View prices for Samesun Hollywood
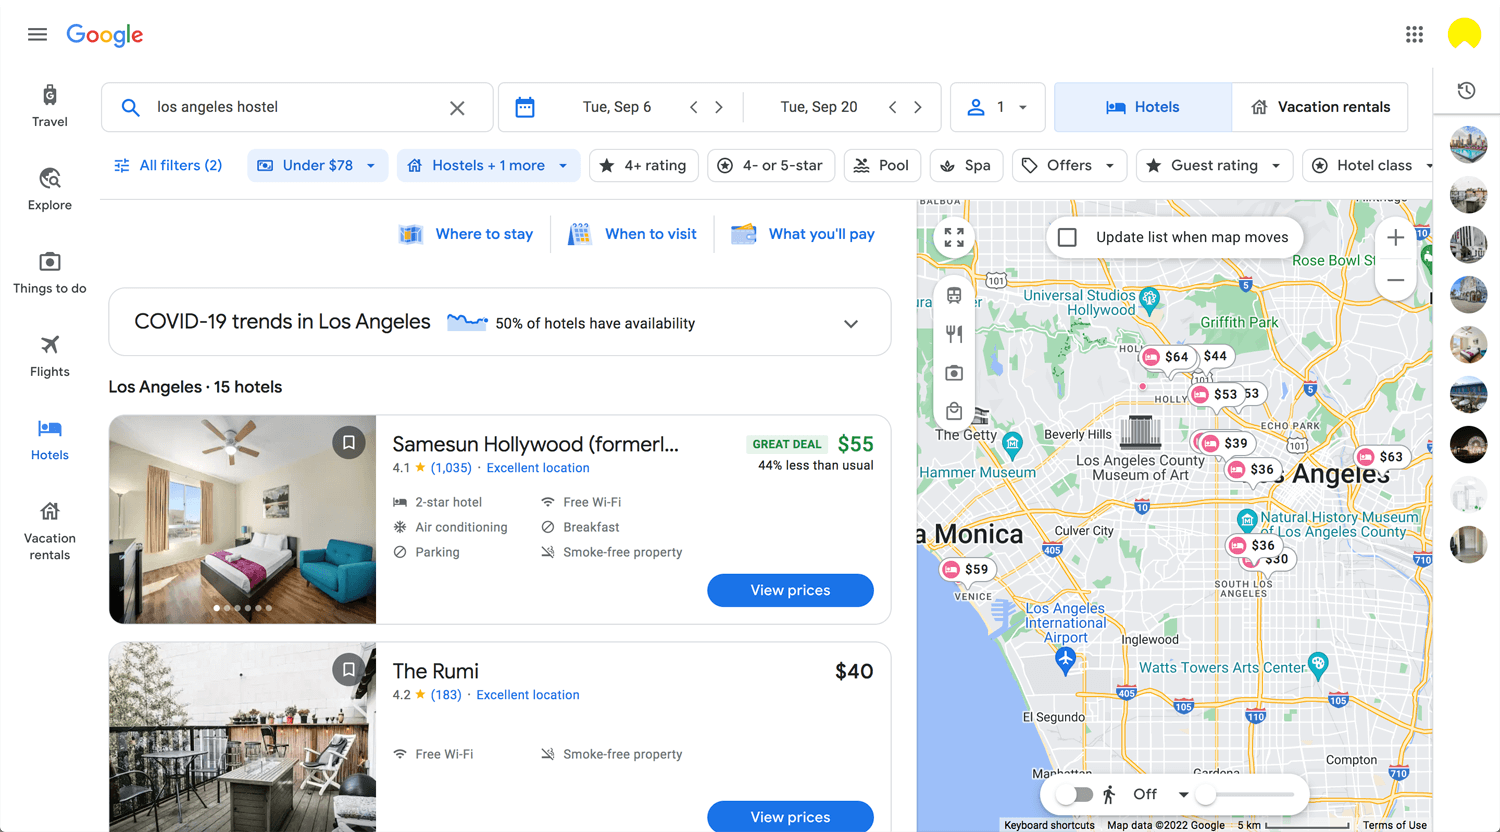Screen dimensions: 1500x832 click(x=790, y=590)
